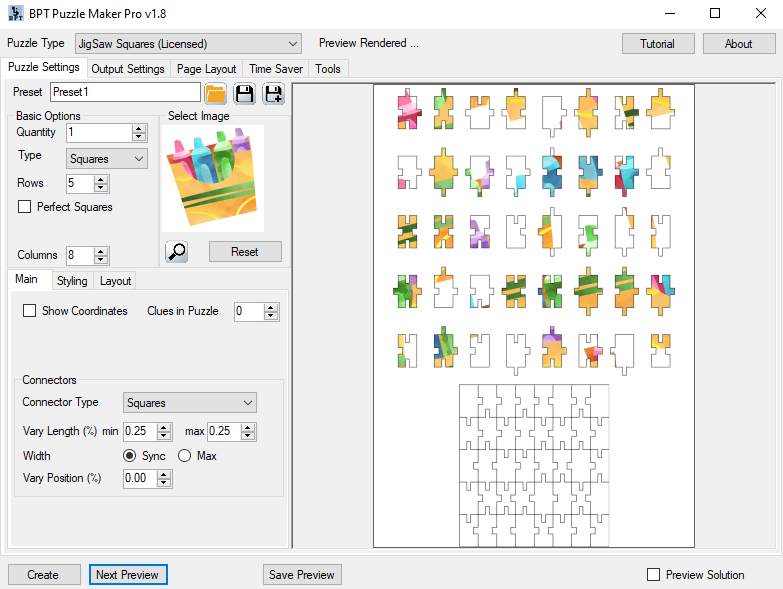Click the magnifying glass image preview icon
783x589 pixels.
click(177, 252)
